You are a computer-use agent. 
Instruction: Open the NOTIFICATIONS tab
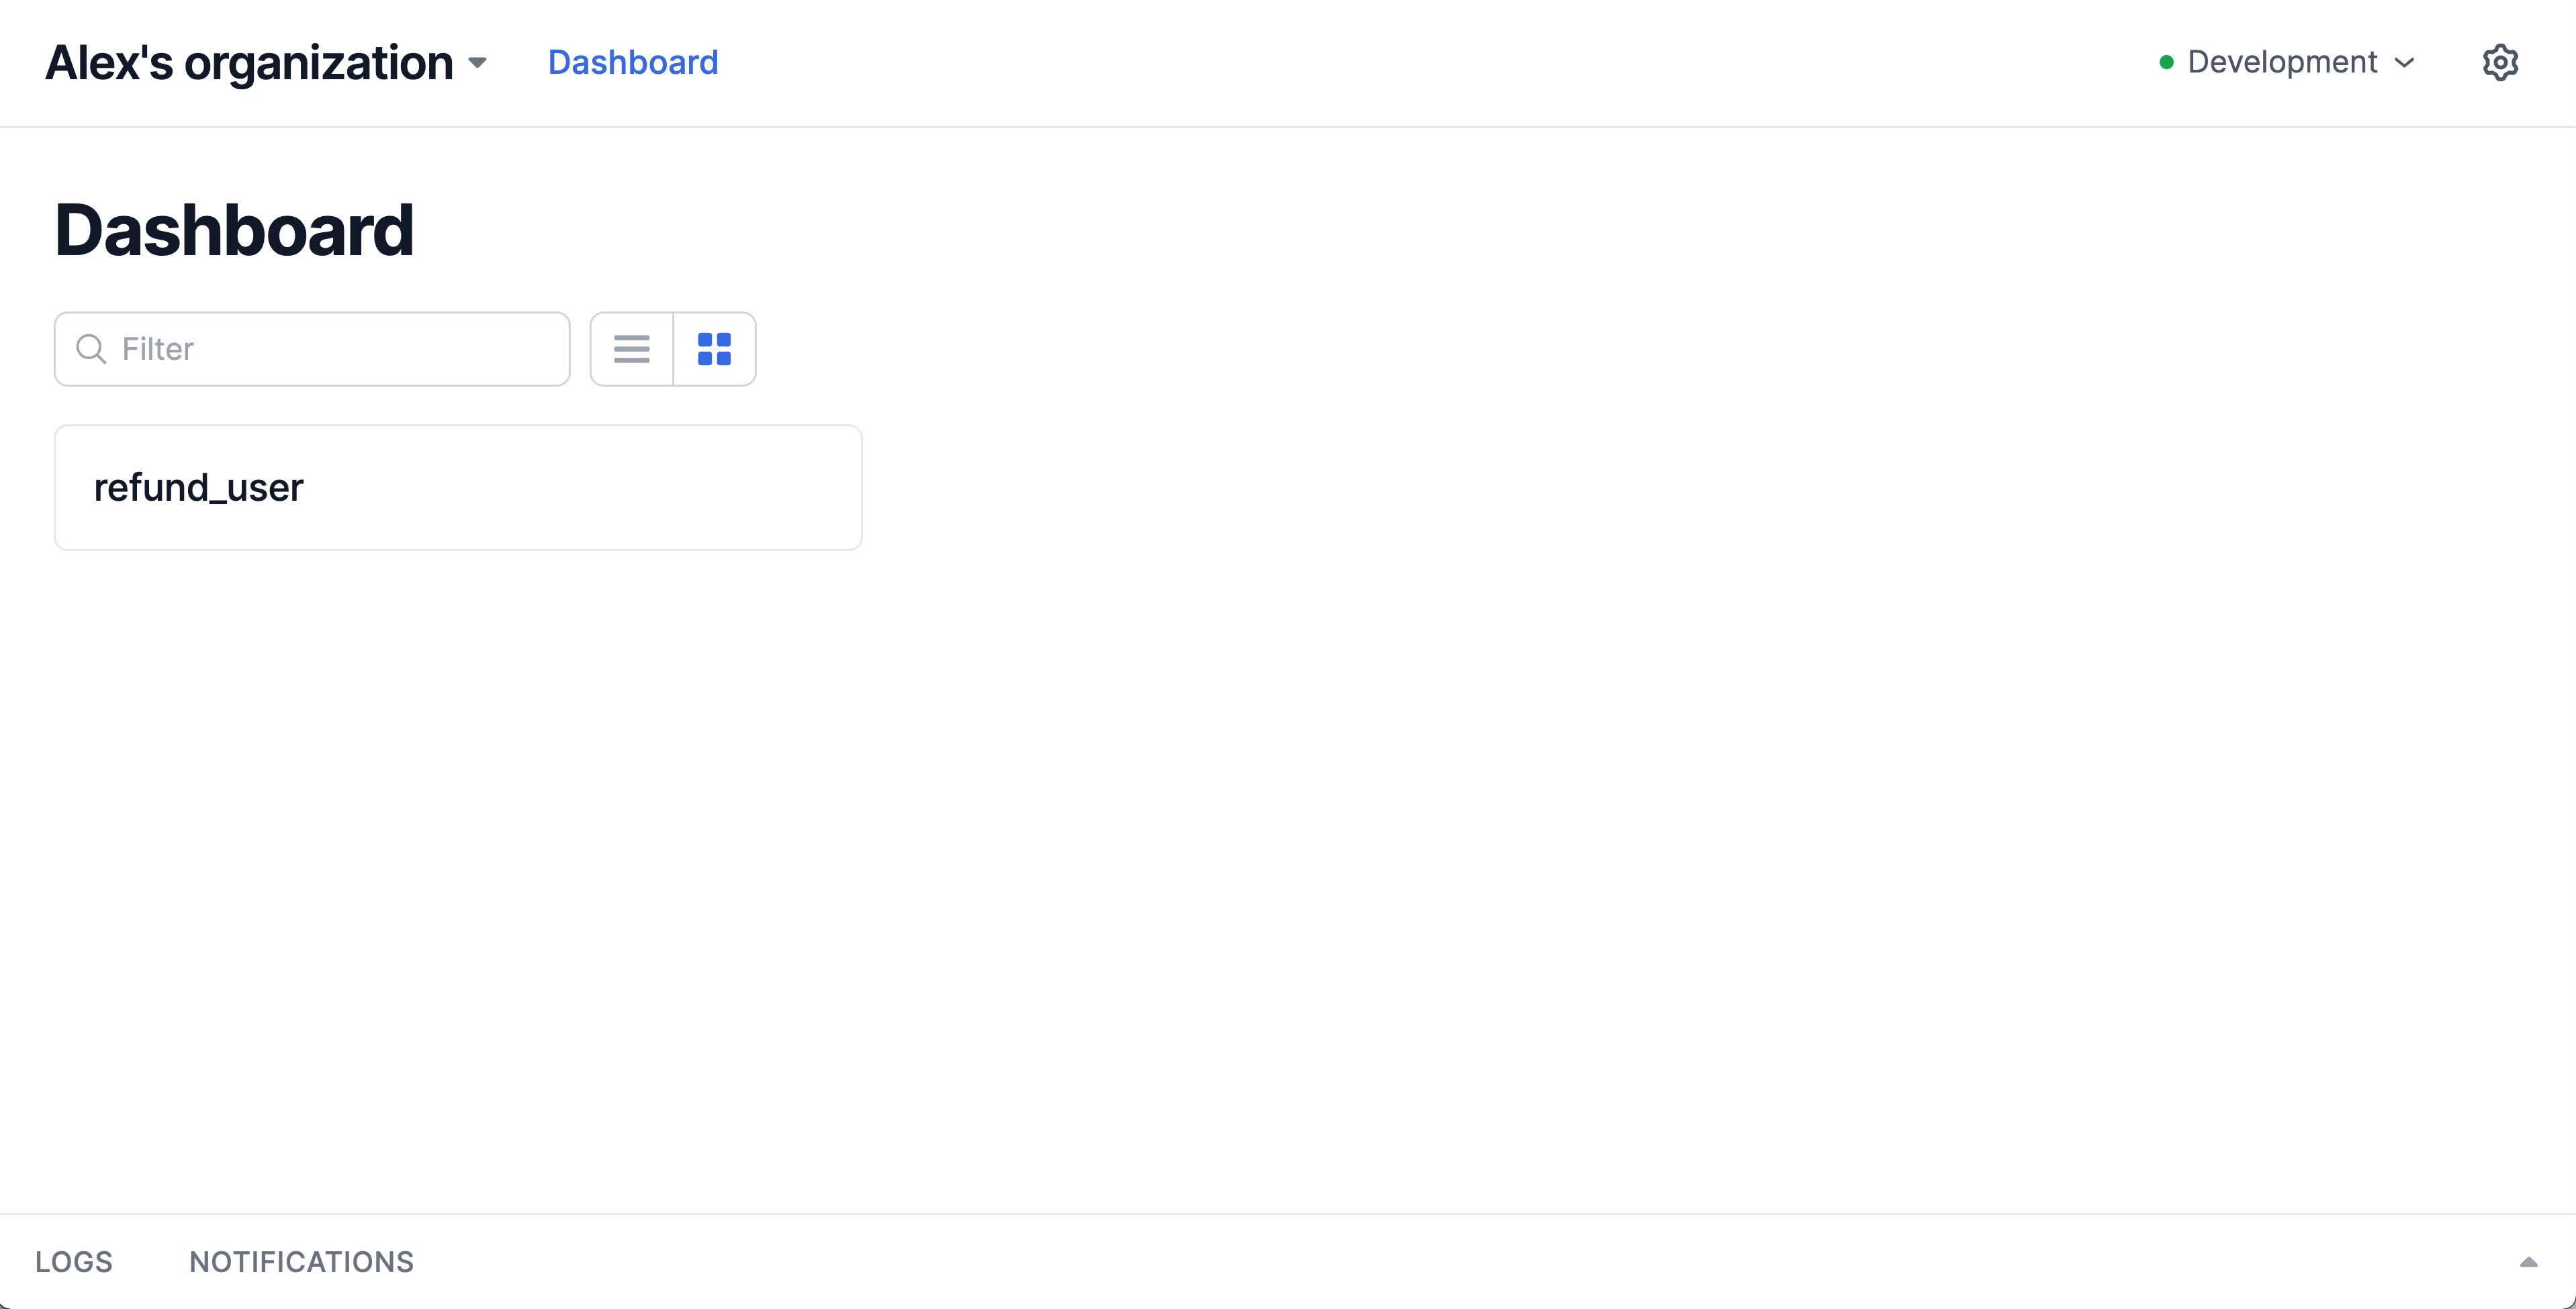tap(301, 1262)
